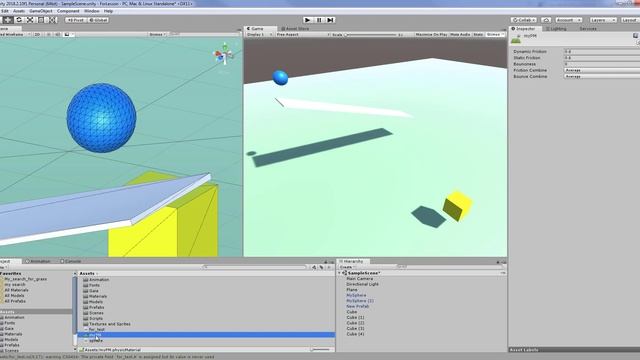This screenshot has height=360, width=640.
Task: Click the Fonts folder icon in Assets list
Action: [x=85, y=285]
